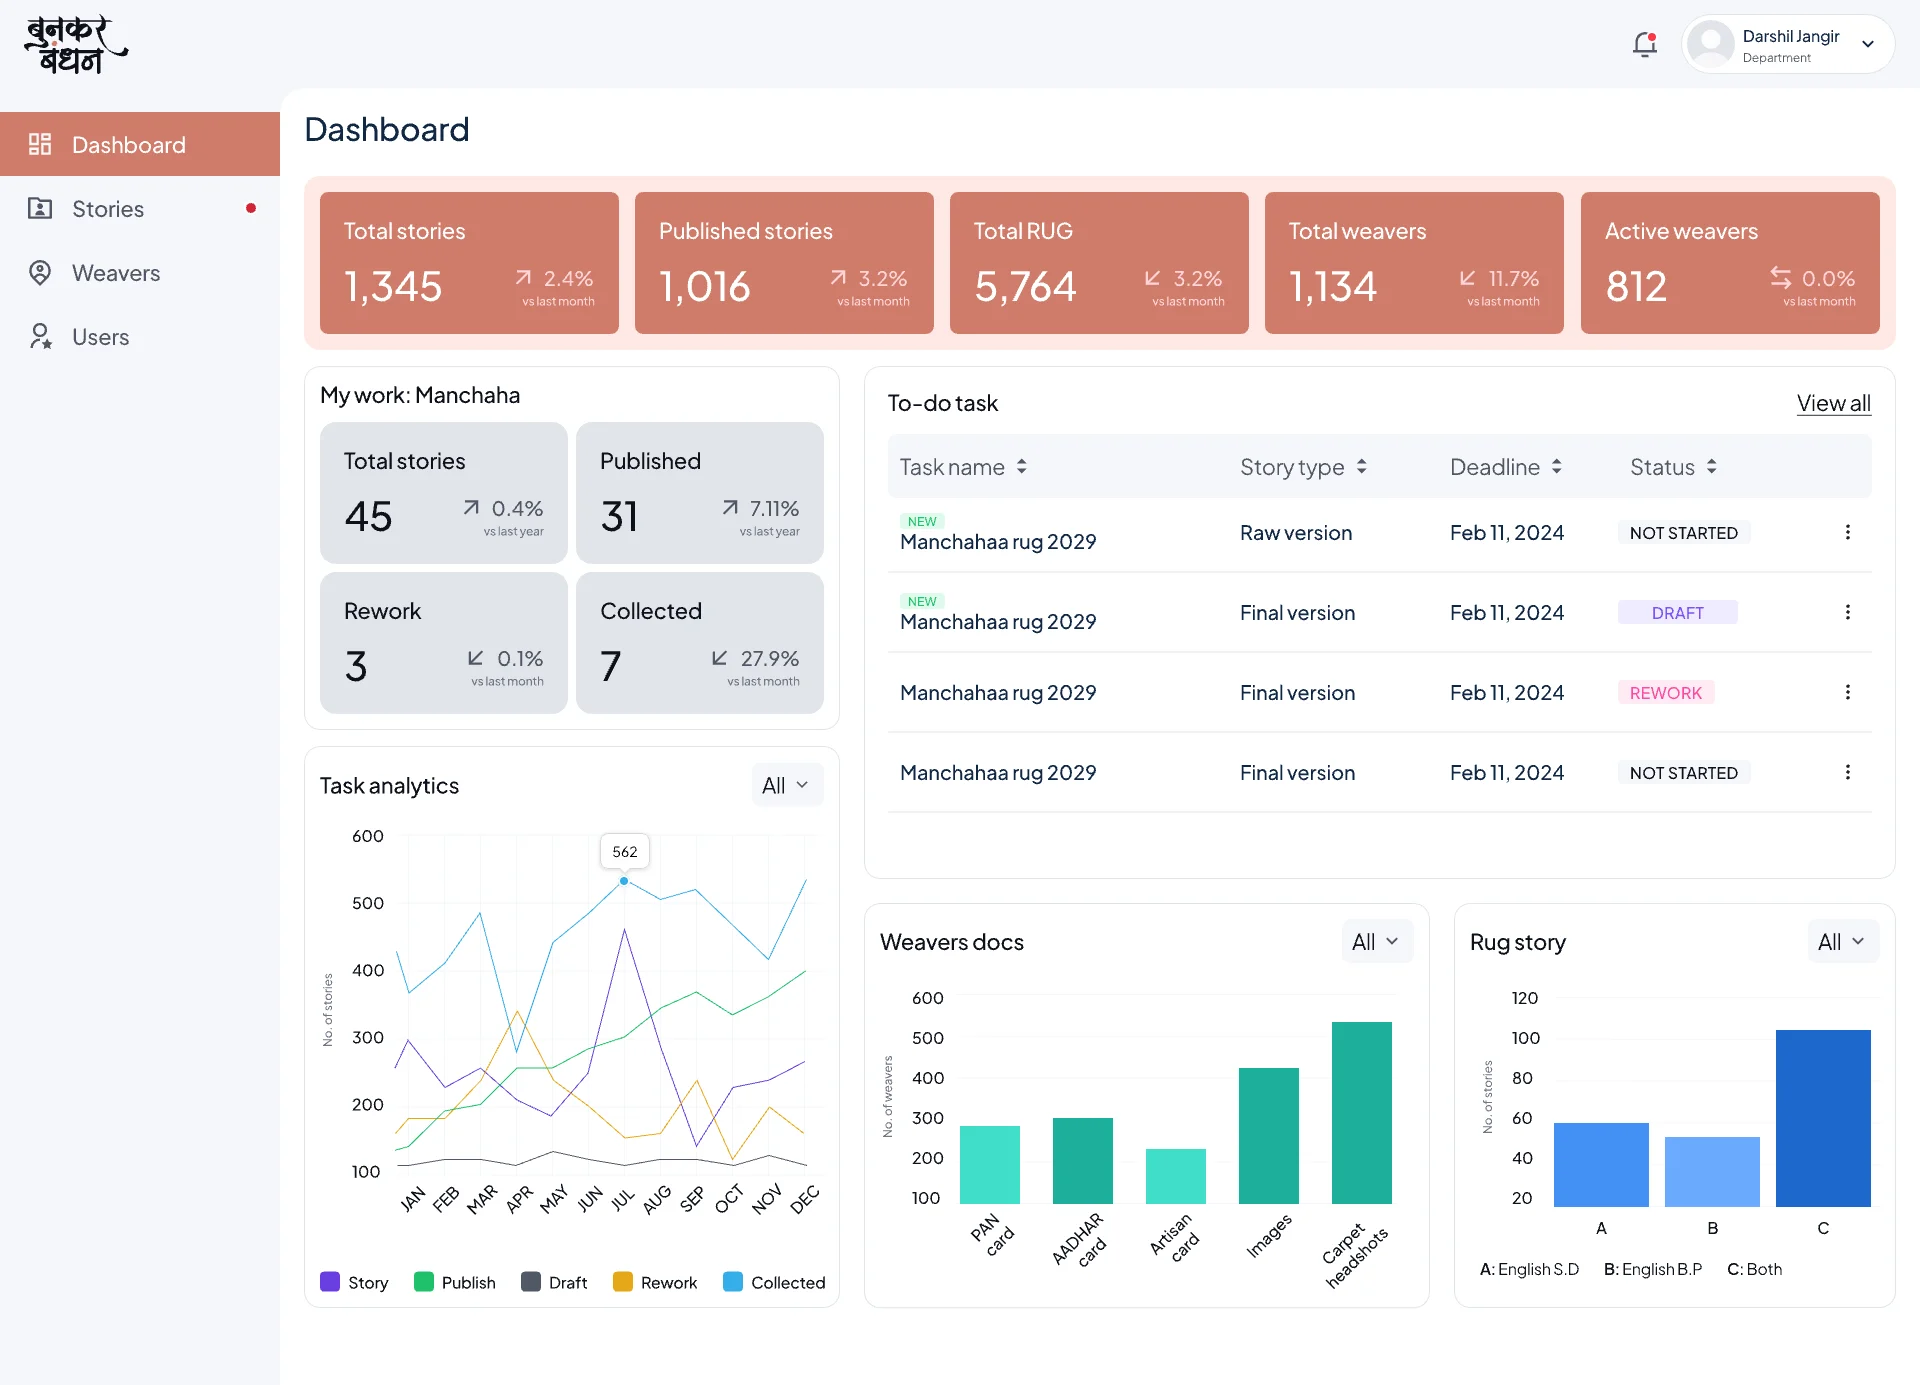Open the Total RUG 5,764 card
This screenshot has height=1385, width=1920.
tap(1099, 263)
